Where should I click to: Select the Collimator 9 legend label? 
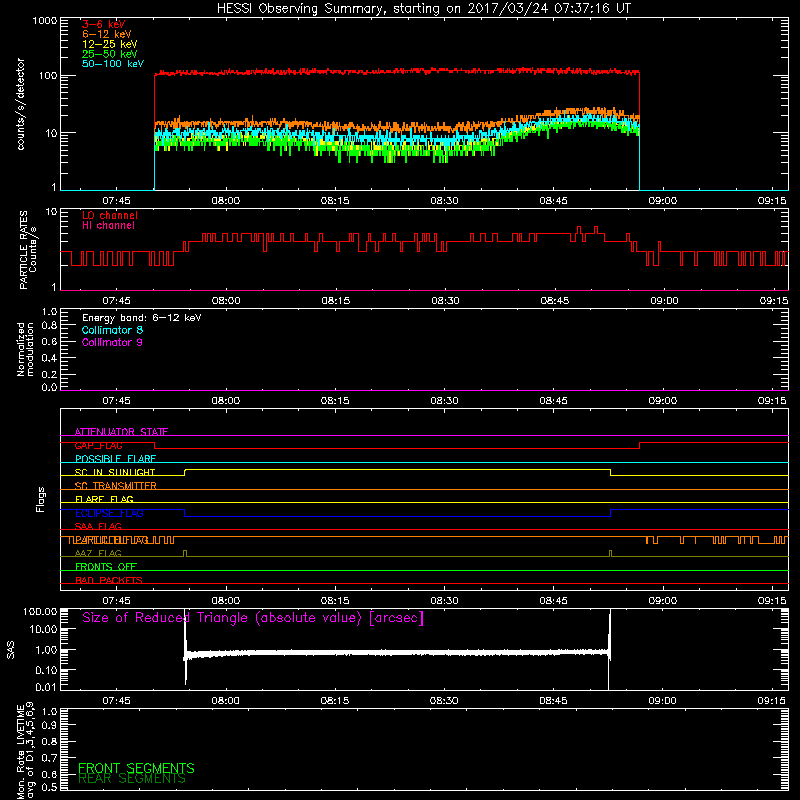112,342
